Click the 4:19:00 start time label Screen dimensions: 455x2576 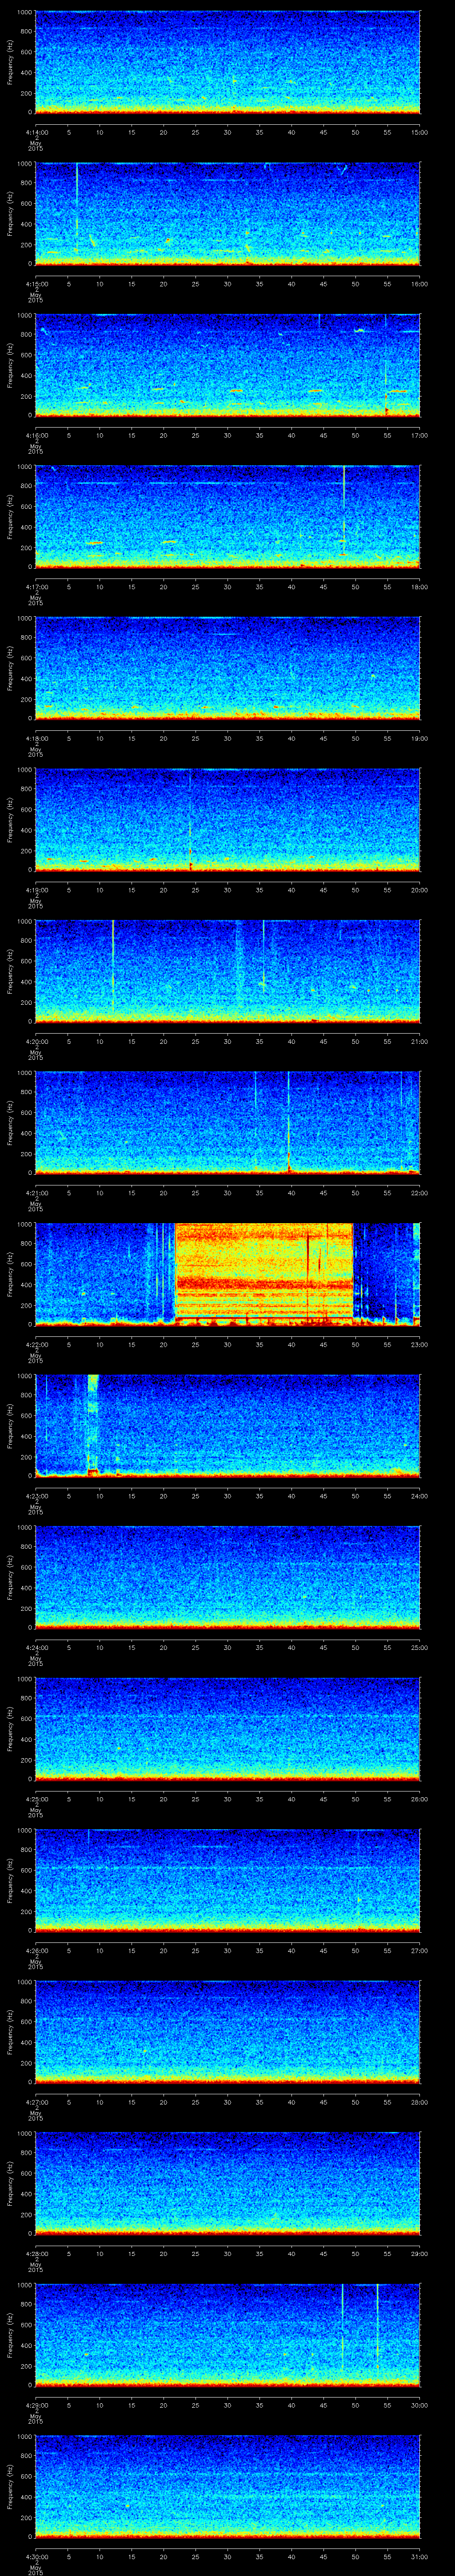pyautogui.click(x=36, y=890)
